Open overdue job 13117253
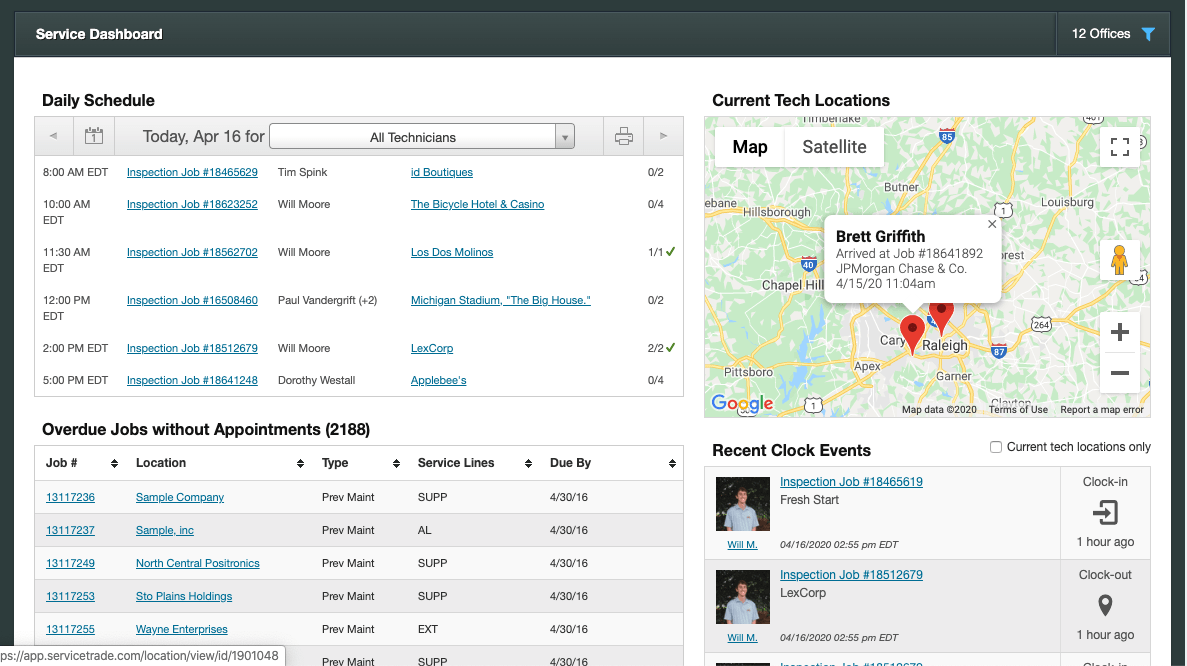The height and width of the screenshot is (666, 1187). 70,596
